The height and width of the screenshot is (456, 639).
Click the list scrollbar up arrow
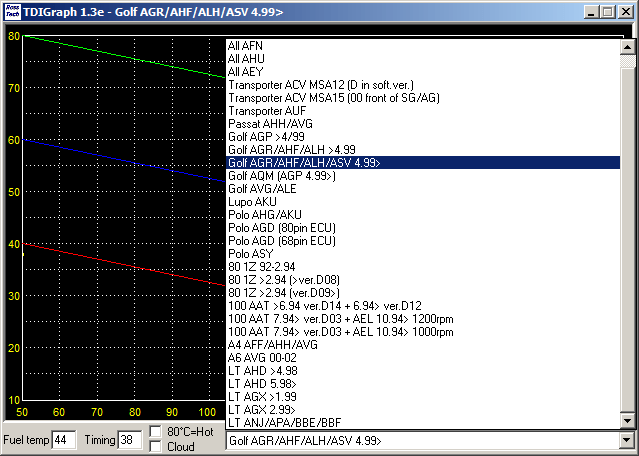coord(627,47)
